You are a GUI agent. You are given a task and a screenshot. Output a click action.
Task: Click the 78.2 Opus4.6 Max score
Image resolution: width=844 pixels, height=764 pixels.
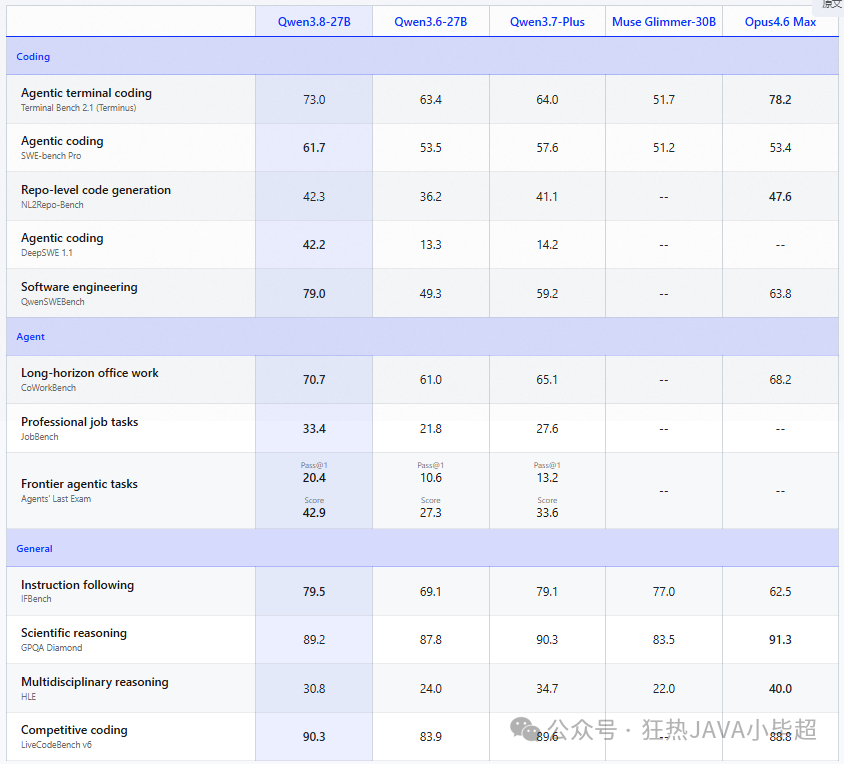780,100
